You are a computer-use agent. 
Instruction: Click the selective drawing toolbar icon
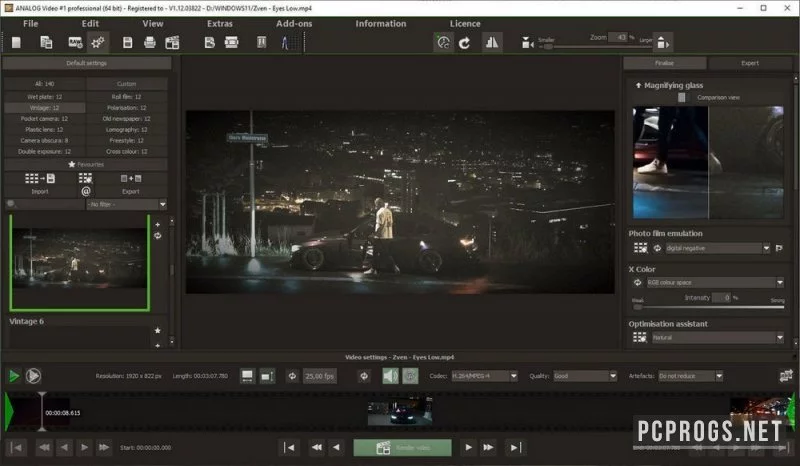coord(261,42)
